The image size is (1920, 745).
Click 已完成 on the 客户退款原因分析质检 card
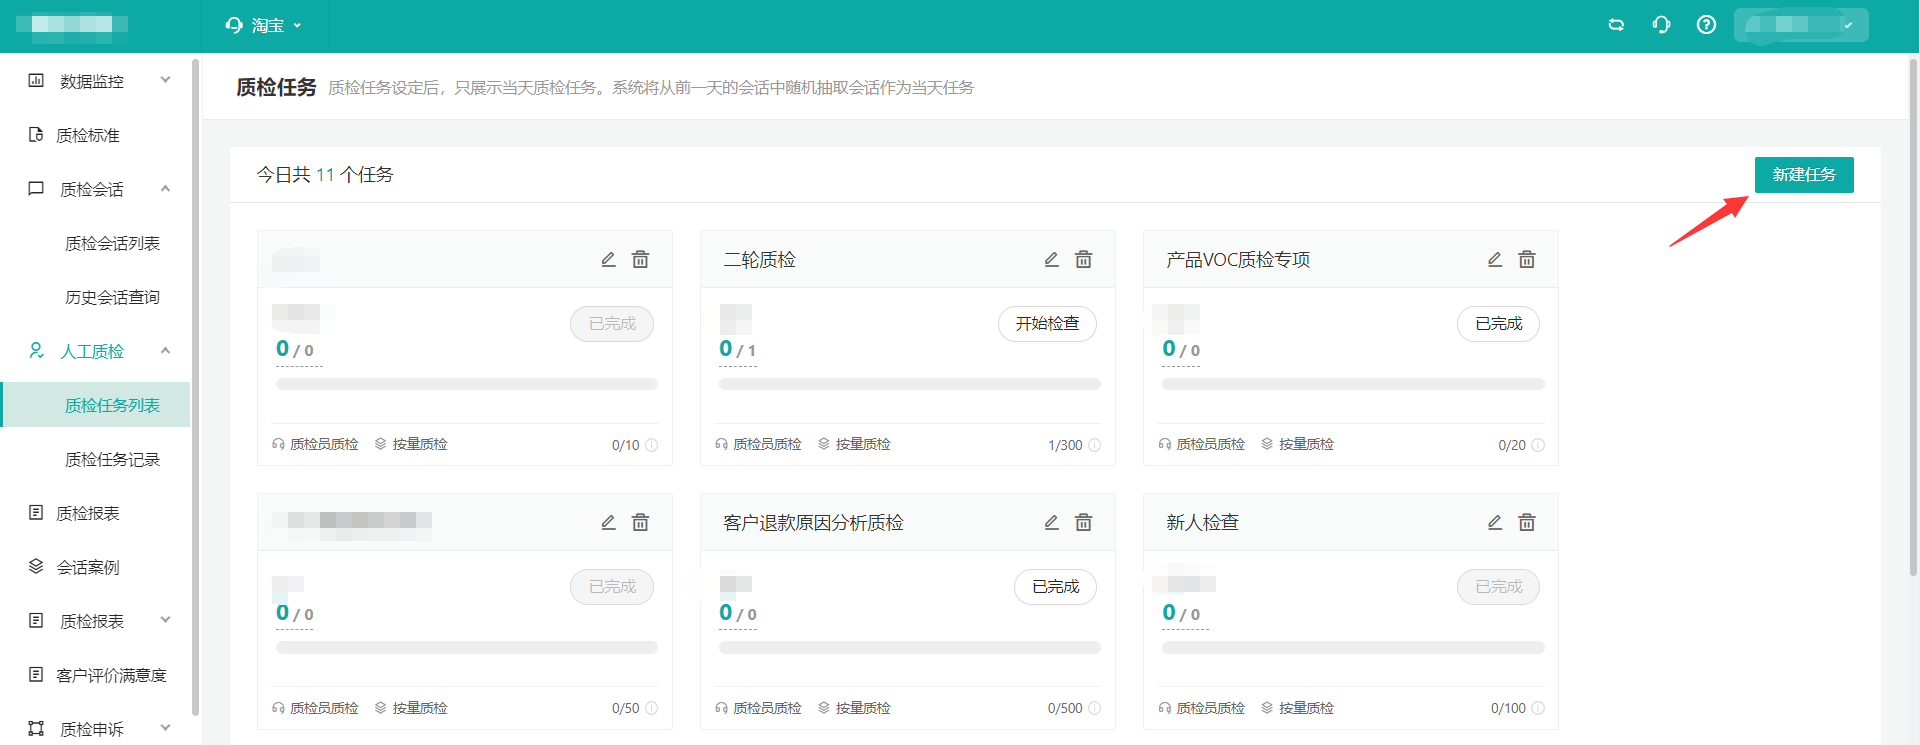[1055, 586]
